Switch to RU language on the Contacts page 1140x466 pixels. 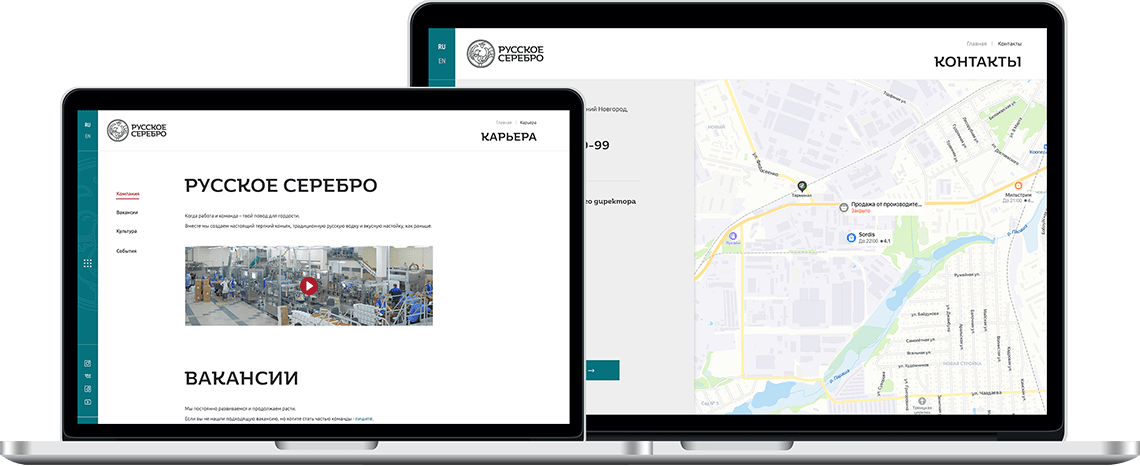[441, 47]
